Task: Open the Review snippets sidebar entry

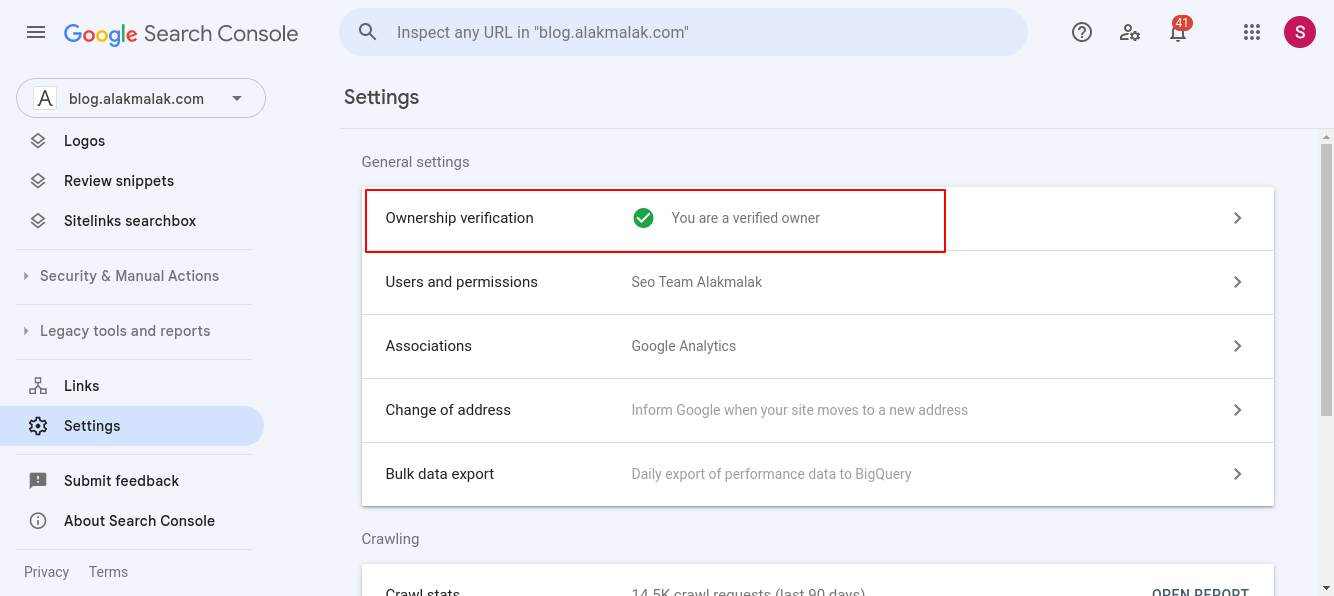Action: pos(116,180)
